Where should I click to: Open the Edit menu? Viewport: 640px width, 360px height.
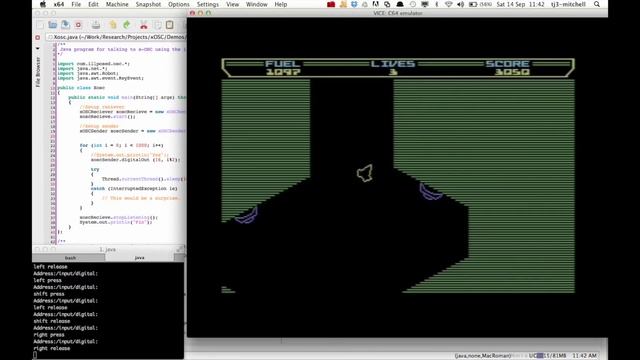(x=93, y=4)
